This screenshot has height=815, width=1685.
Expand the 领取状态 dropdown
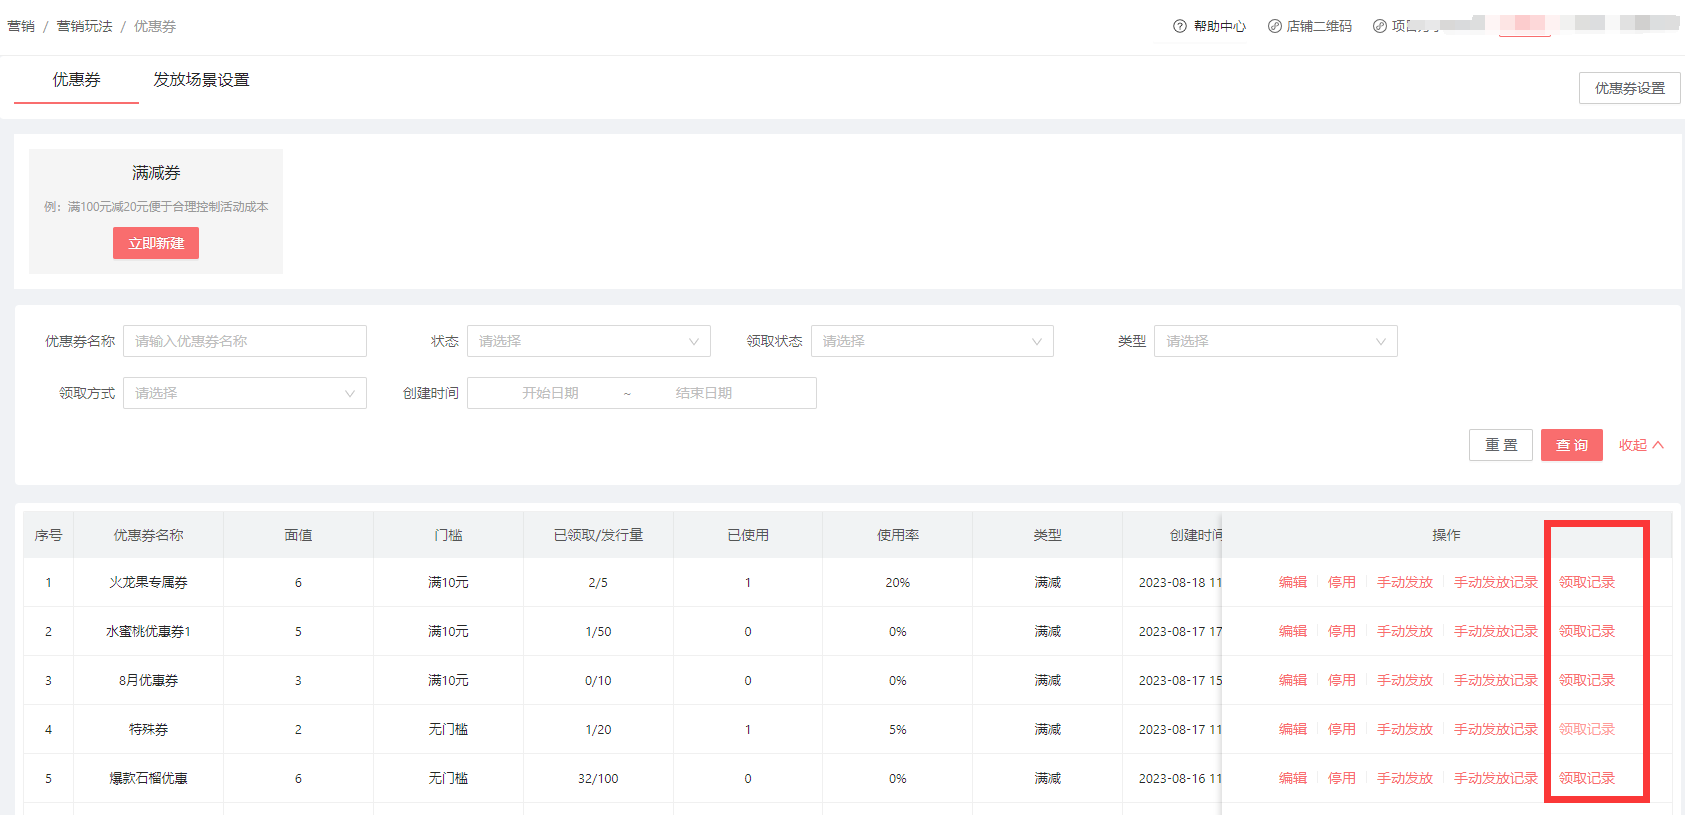[931, 341]
